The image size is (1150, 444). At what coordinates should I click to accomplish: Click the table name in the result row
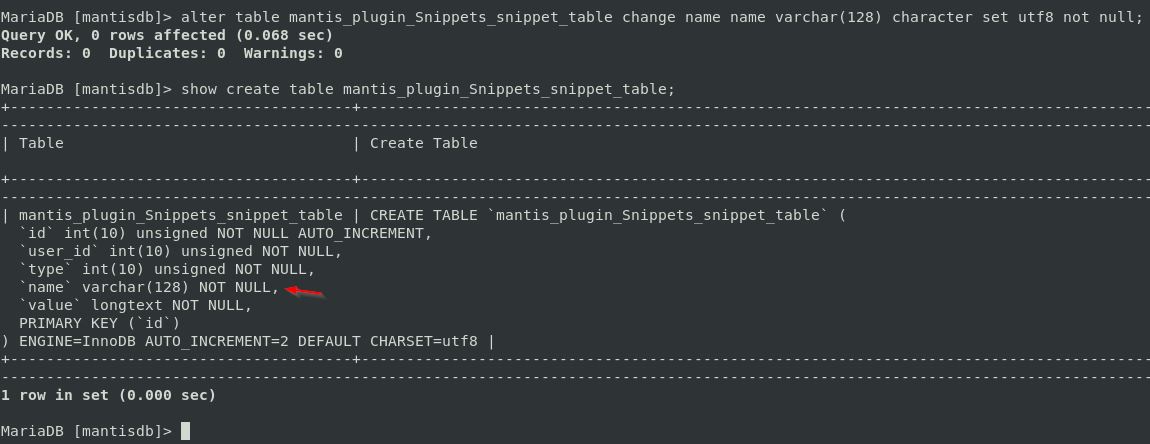pyautogui.click(x=180, y=215)
